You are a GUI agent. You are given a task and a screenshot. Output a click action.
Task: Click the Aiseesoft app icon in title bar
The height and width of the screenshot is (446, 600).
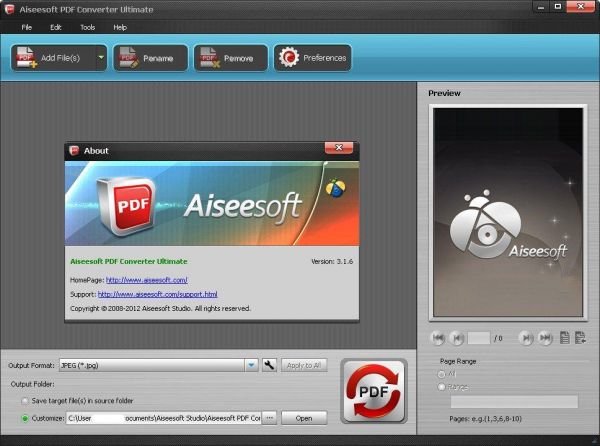click(x=10, y=9)
